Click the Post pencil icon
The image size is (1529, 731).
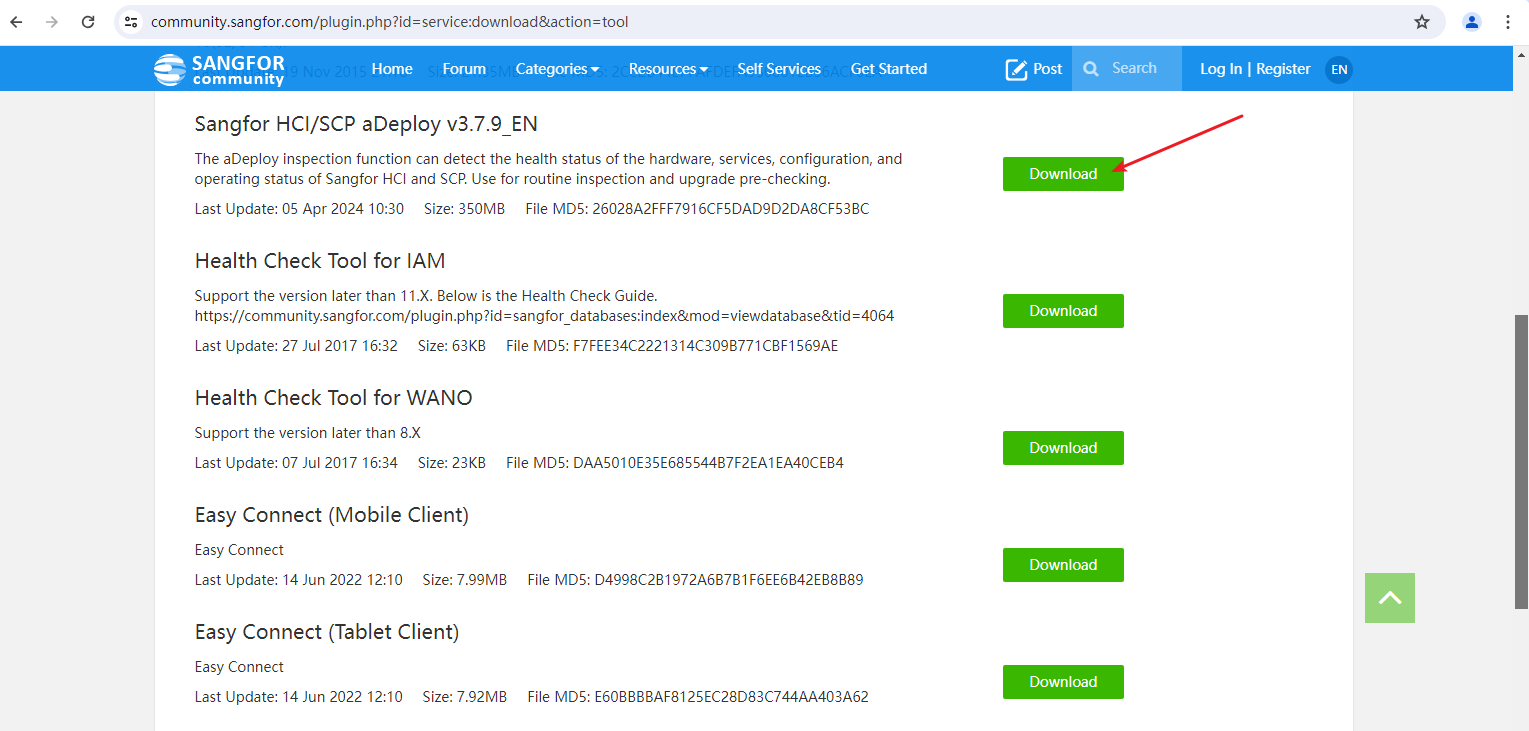[x=1017, y=69]
